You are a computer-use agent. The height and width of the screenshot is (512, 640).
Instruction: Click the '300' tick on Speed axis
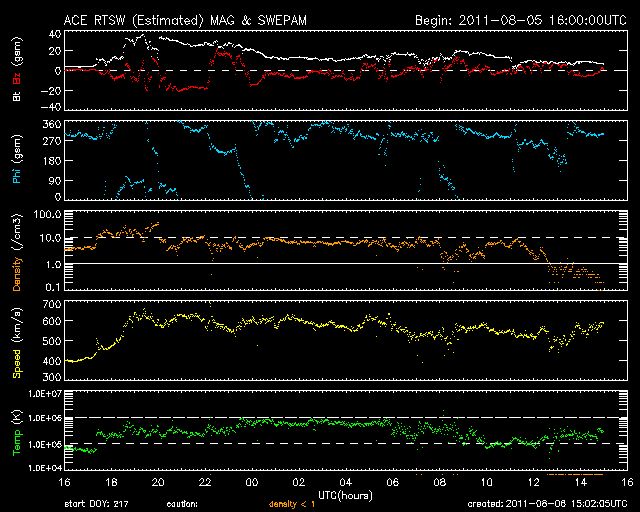pyautogui.click(x=52, y=377)
